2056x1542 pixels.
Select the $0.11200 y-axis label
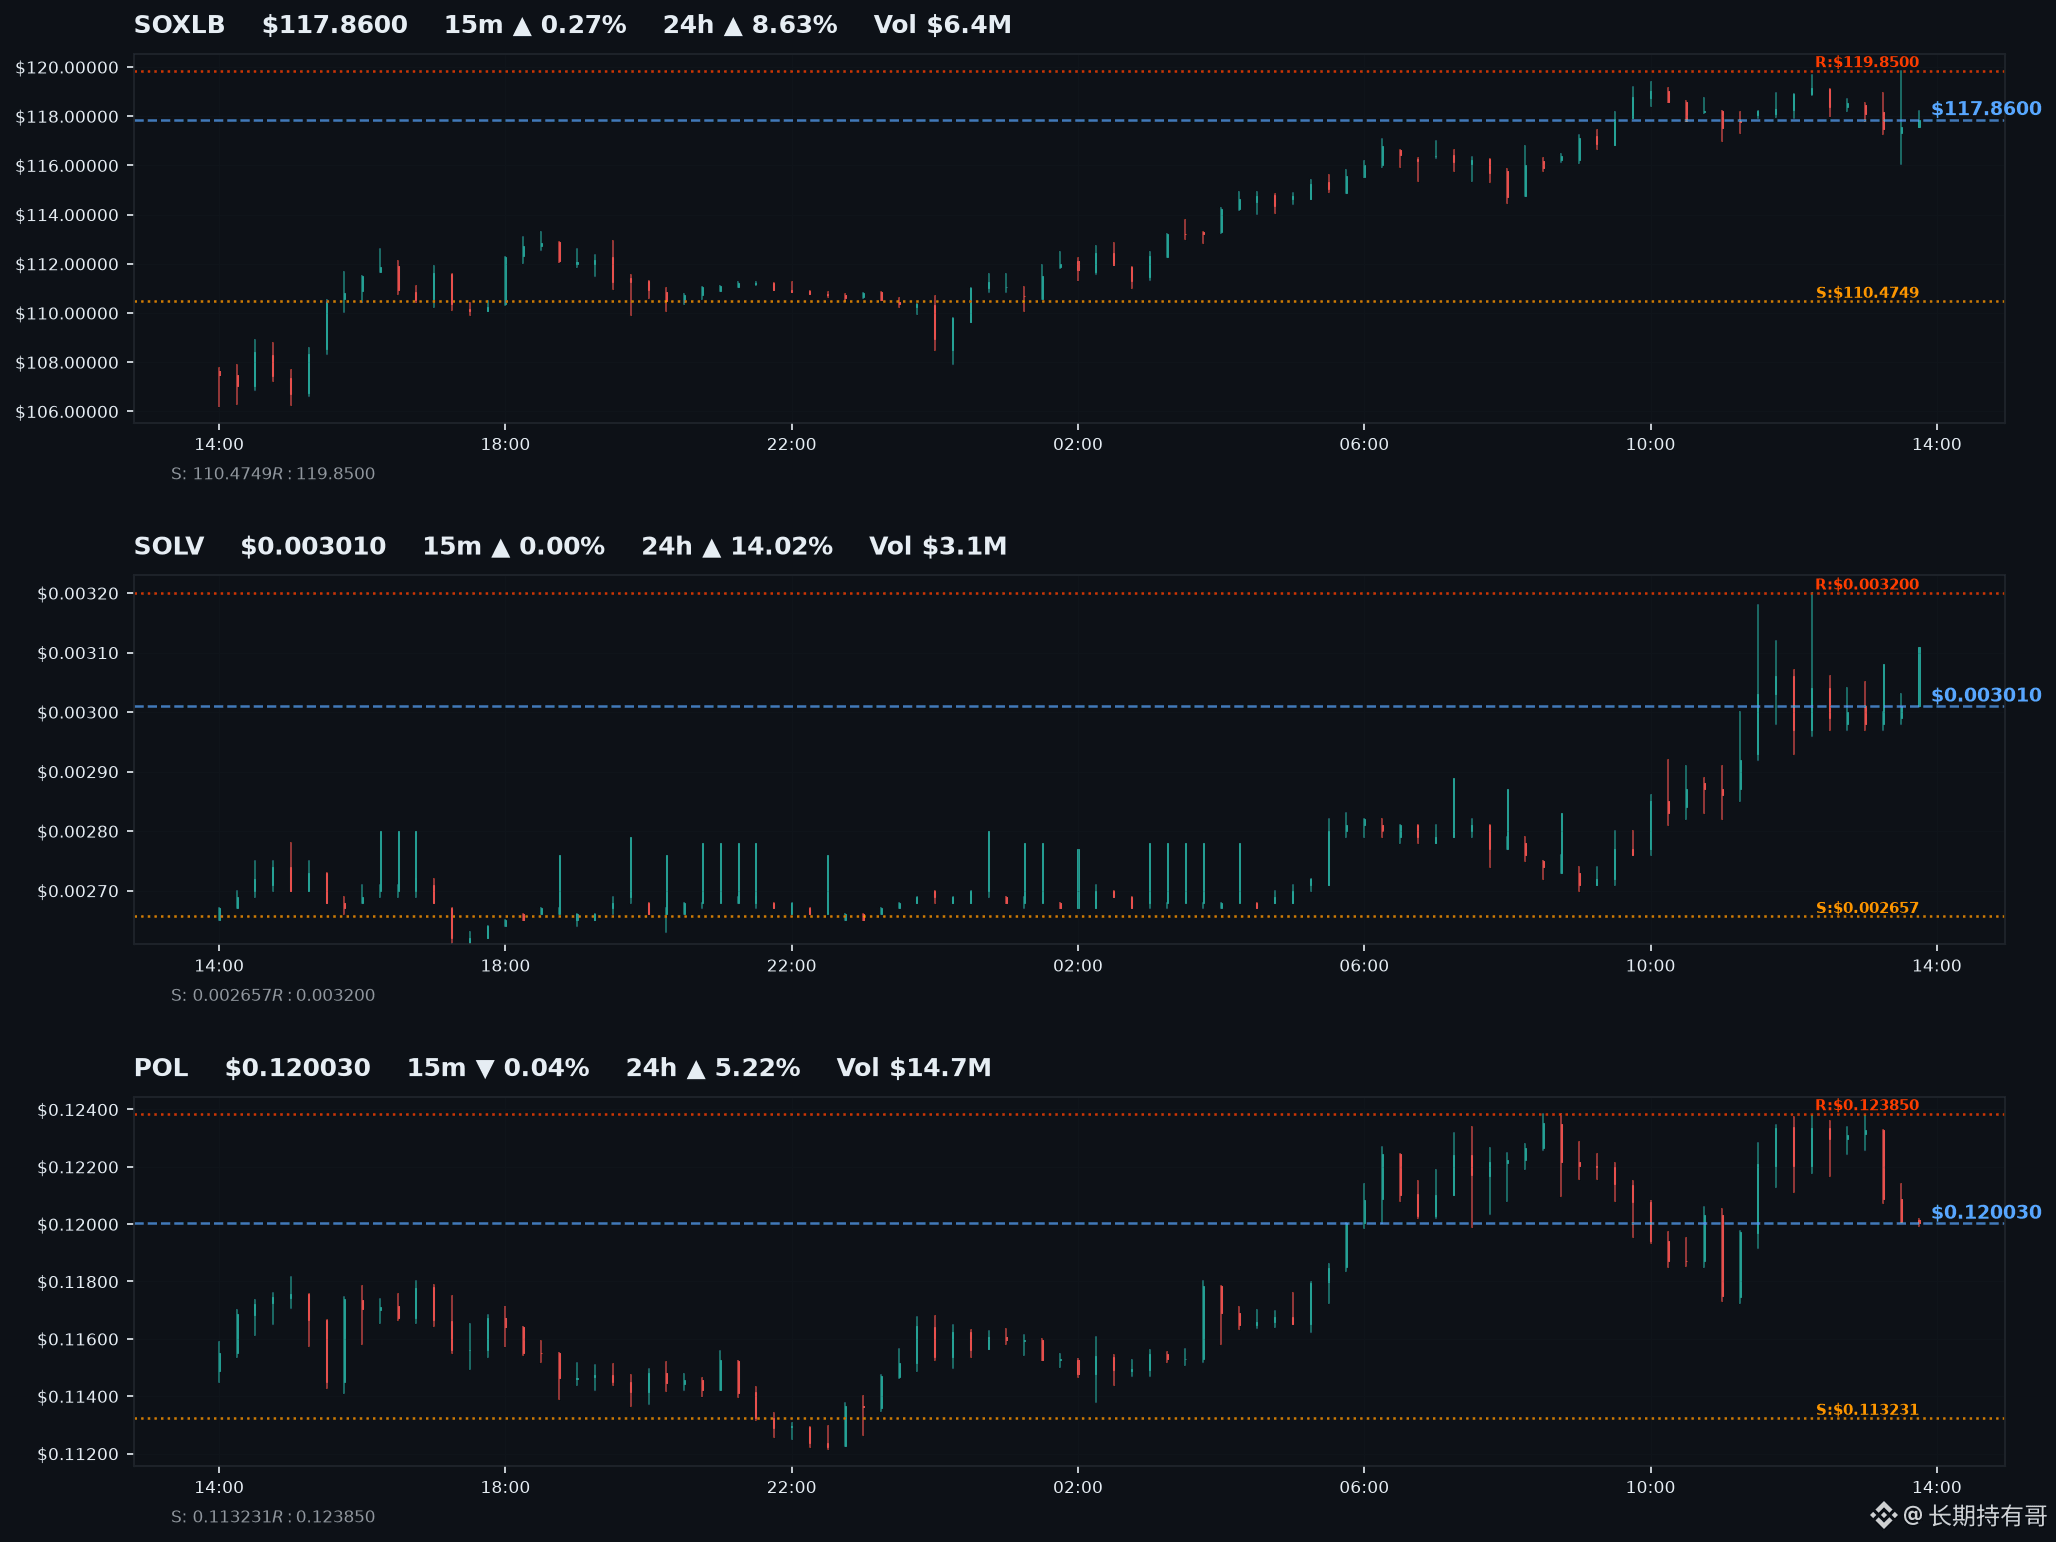pyautogui.click(x=78, y=1455)
